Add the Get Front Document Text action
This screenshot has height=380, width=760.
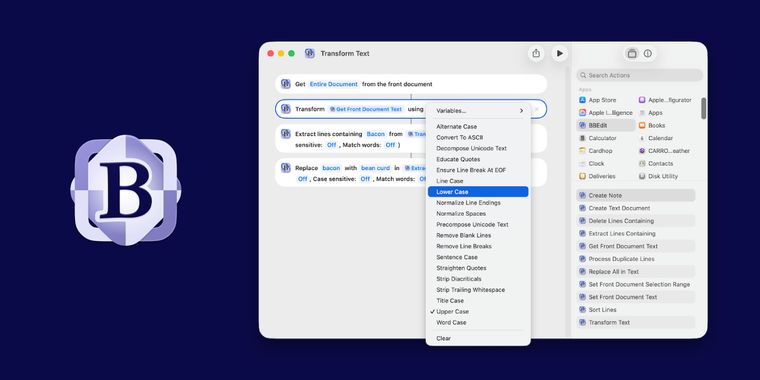coord(636,246)
